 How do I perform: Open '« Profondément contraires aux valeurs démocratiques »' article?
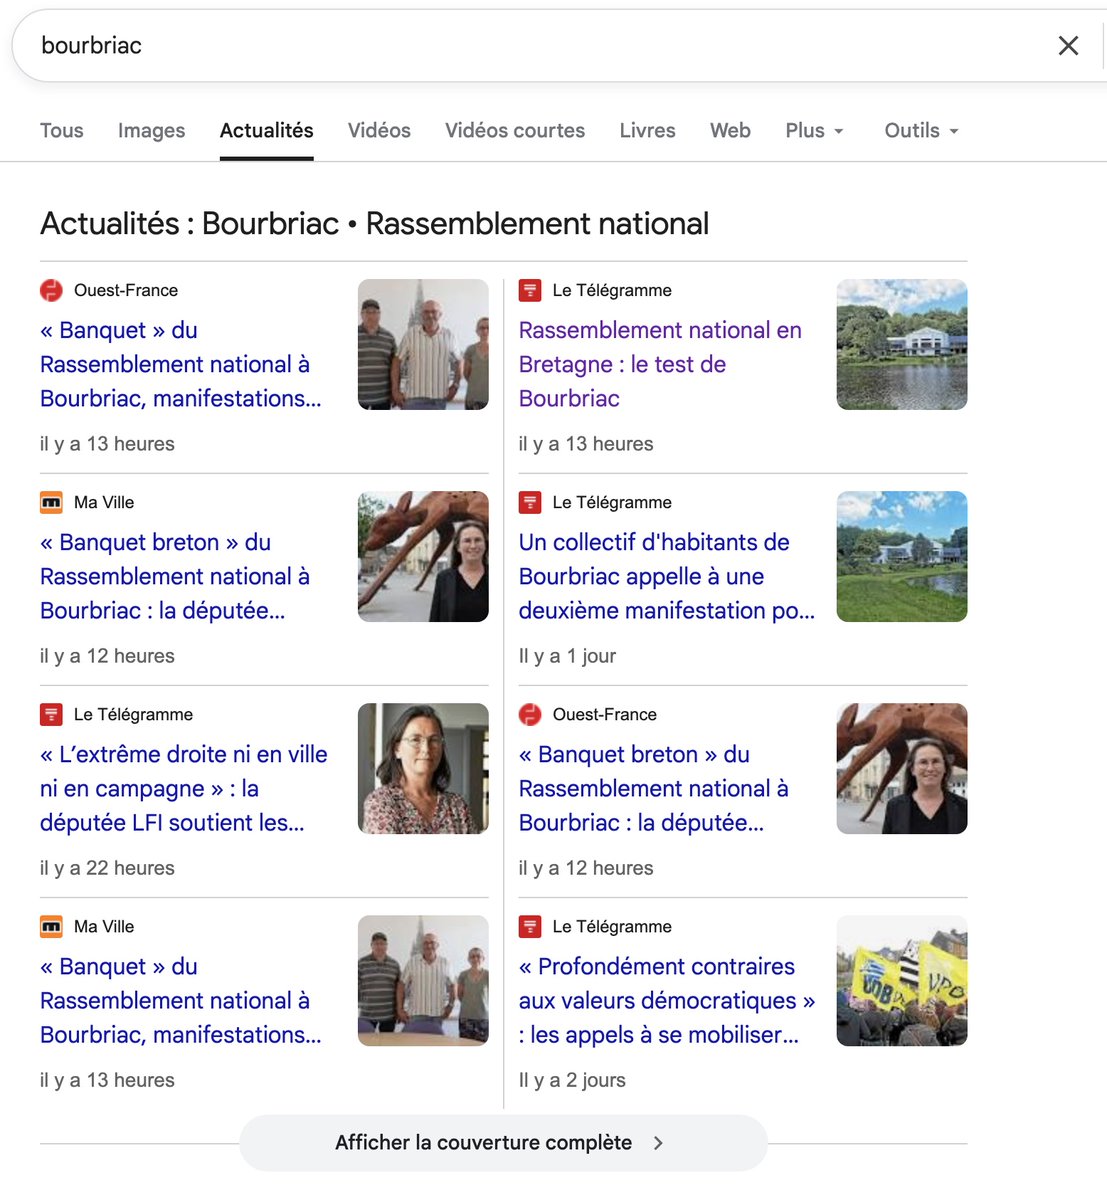click(x=667, y=1000)
